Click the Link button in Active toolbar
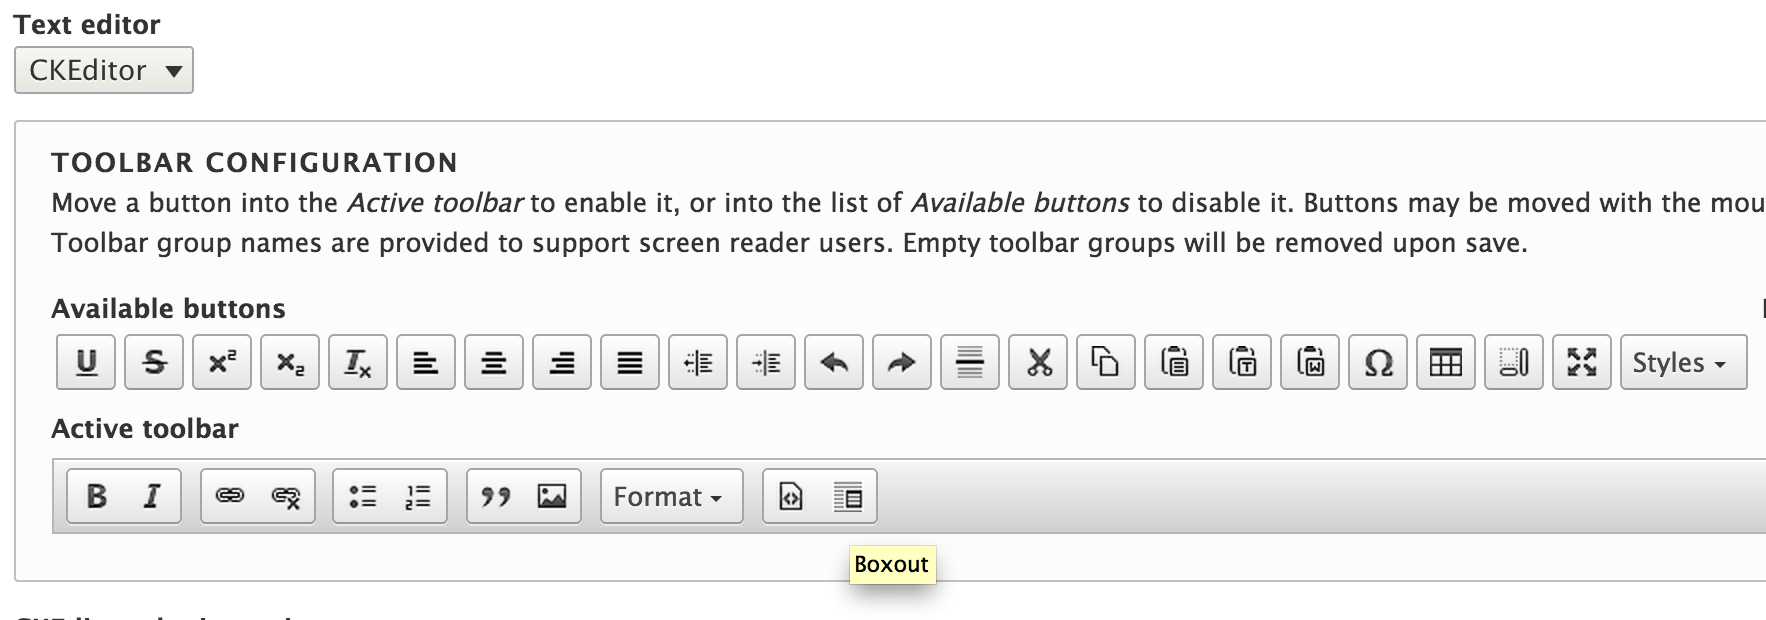Image resolution: width=1766 pixels, height=620 pixels. click(230, 496)
